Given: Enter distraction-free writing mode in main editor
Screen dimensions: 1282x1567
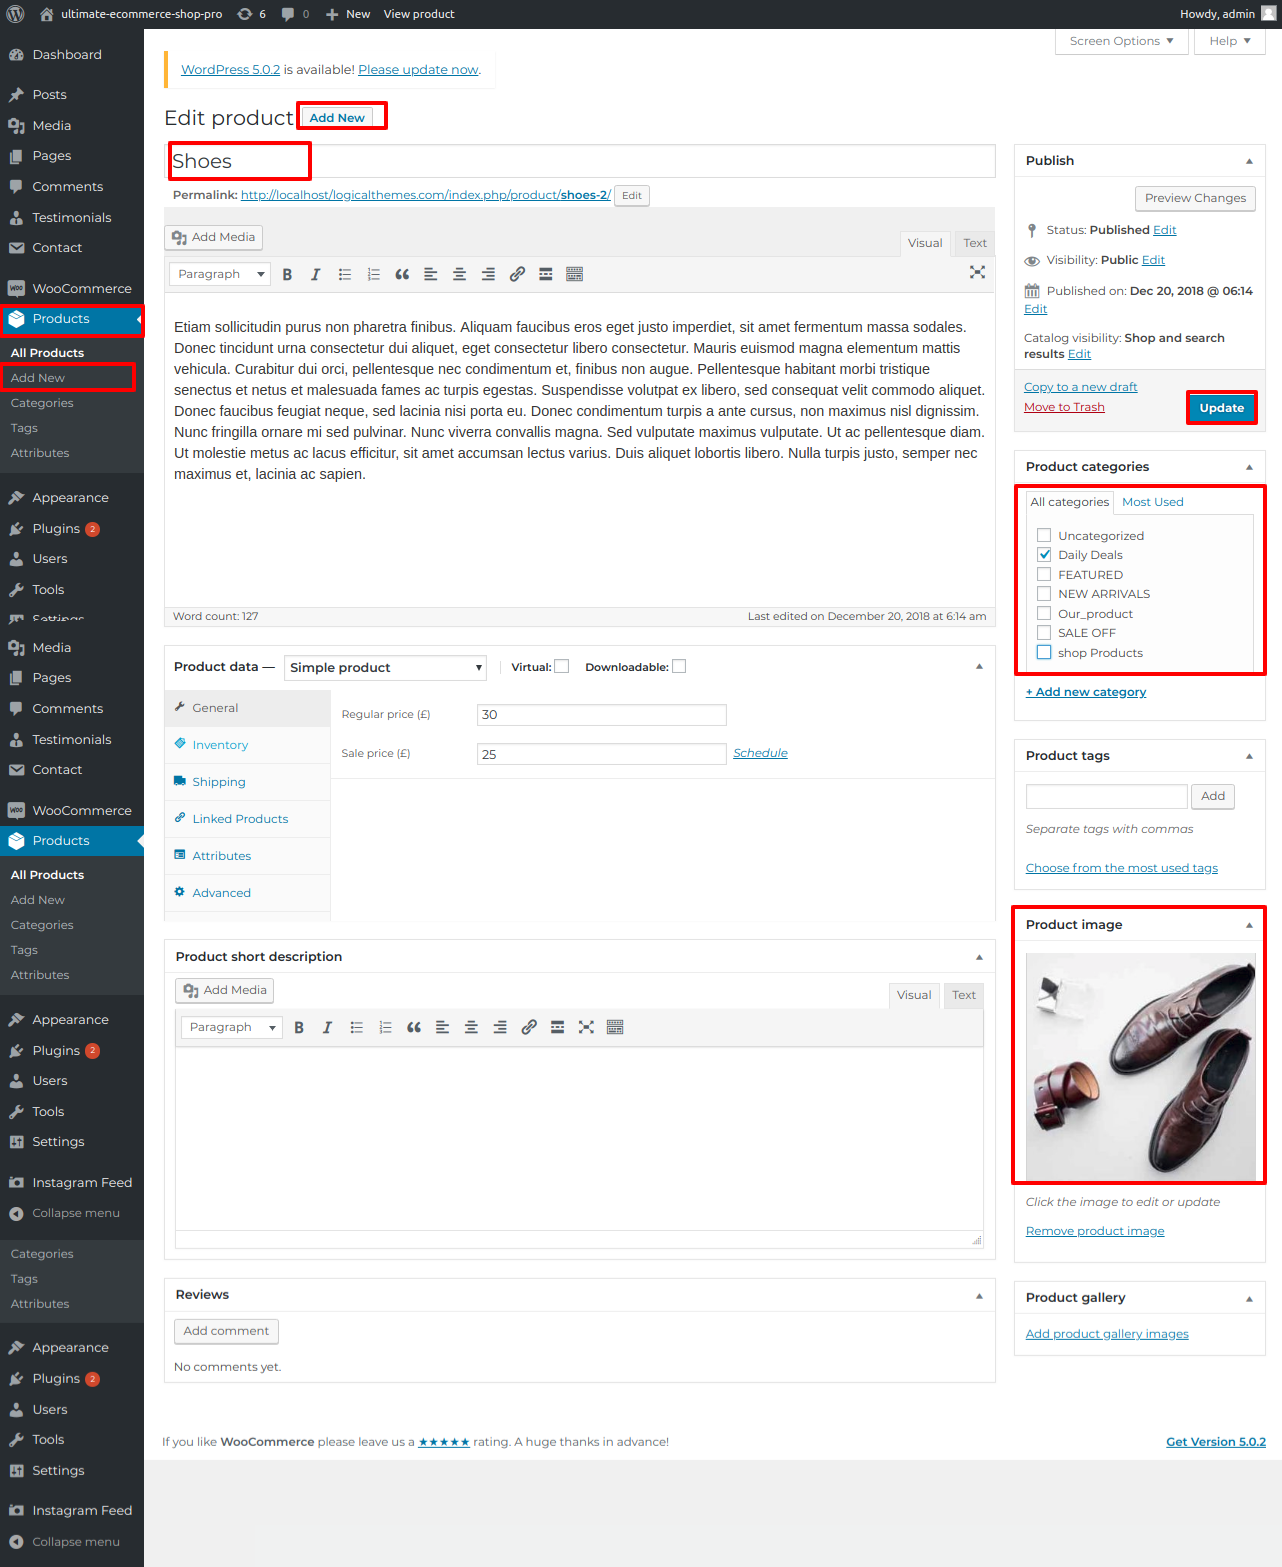Looking at the screenshot, I should [977, 272].
